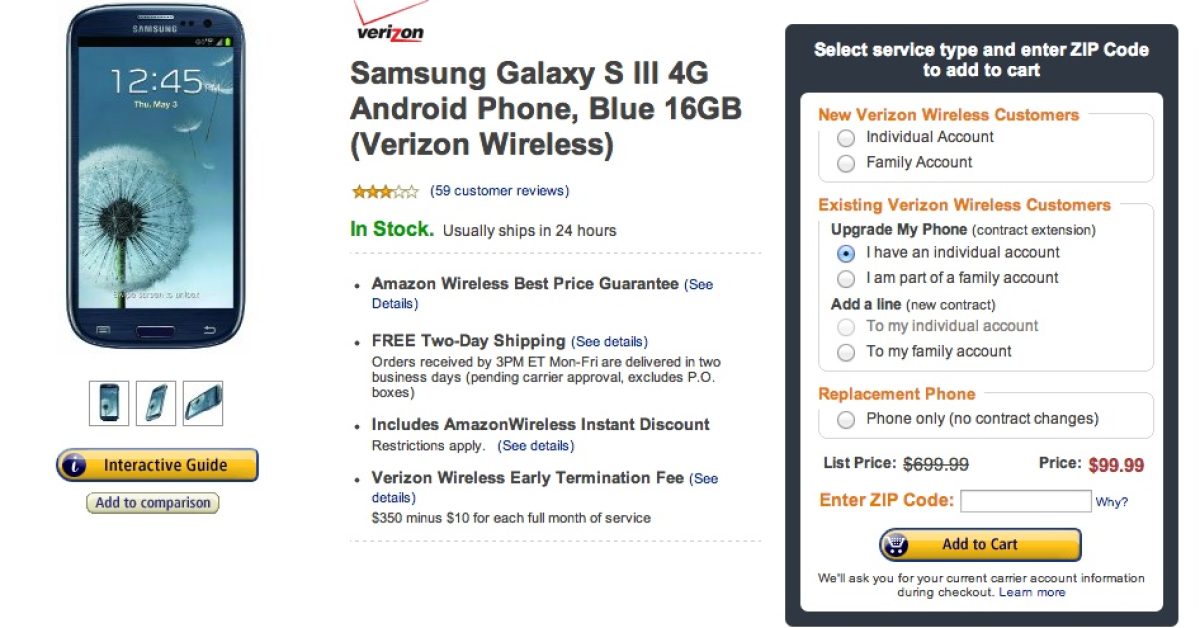Select Family Account for new customers
The image size is (1200, 628).
pyautogui.click(x=846, y=163)
